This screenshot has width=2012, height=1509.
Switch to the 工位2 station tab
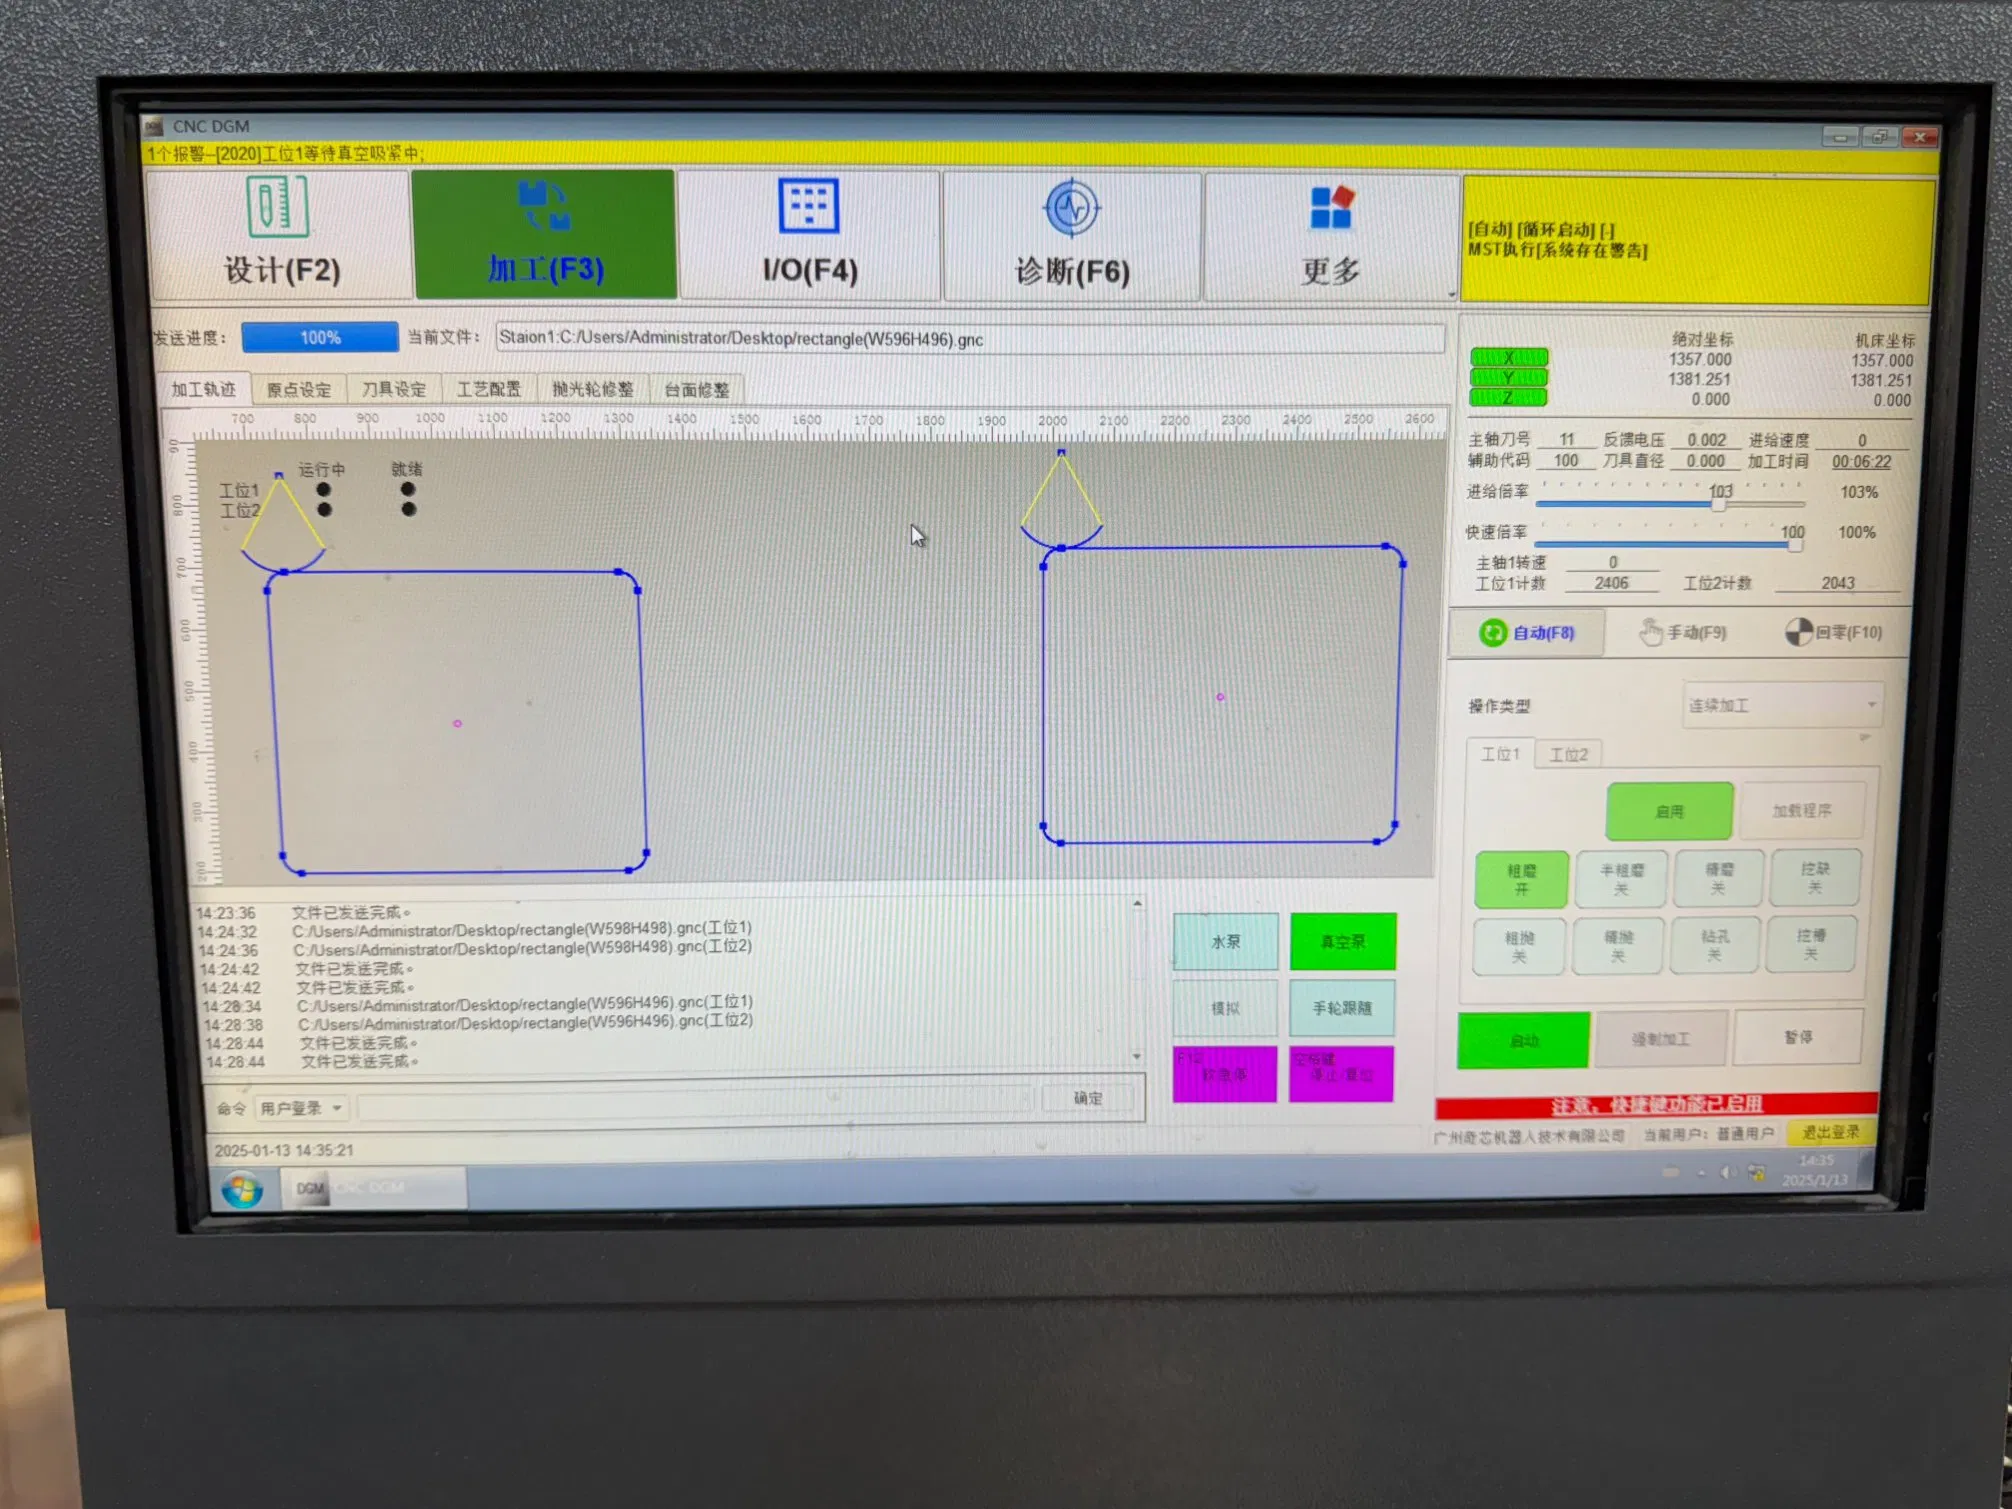point(1568,754)
